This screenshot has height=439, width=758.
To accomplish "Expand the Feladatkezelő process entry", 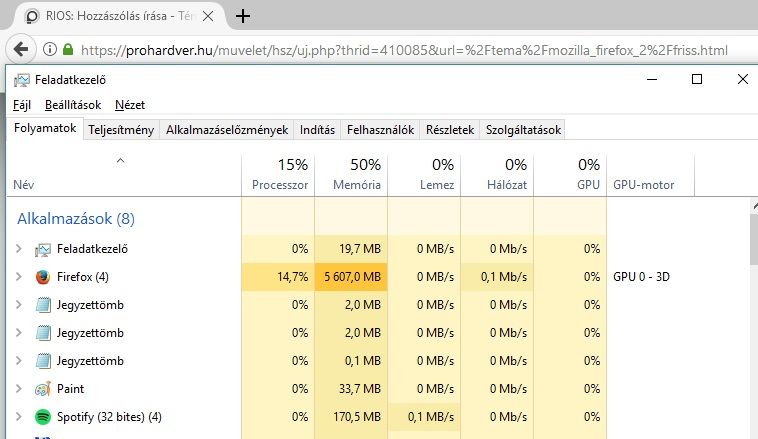I will click(x=18, y=249).
